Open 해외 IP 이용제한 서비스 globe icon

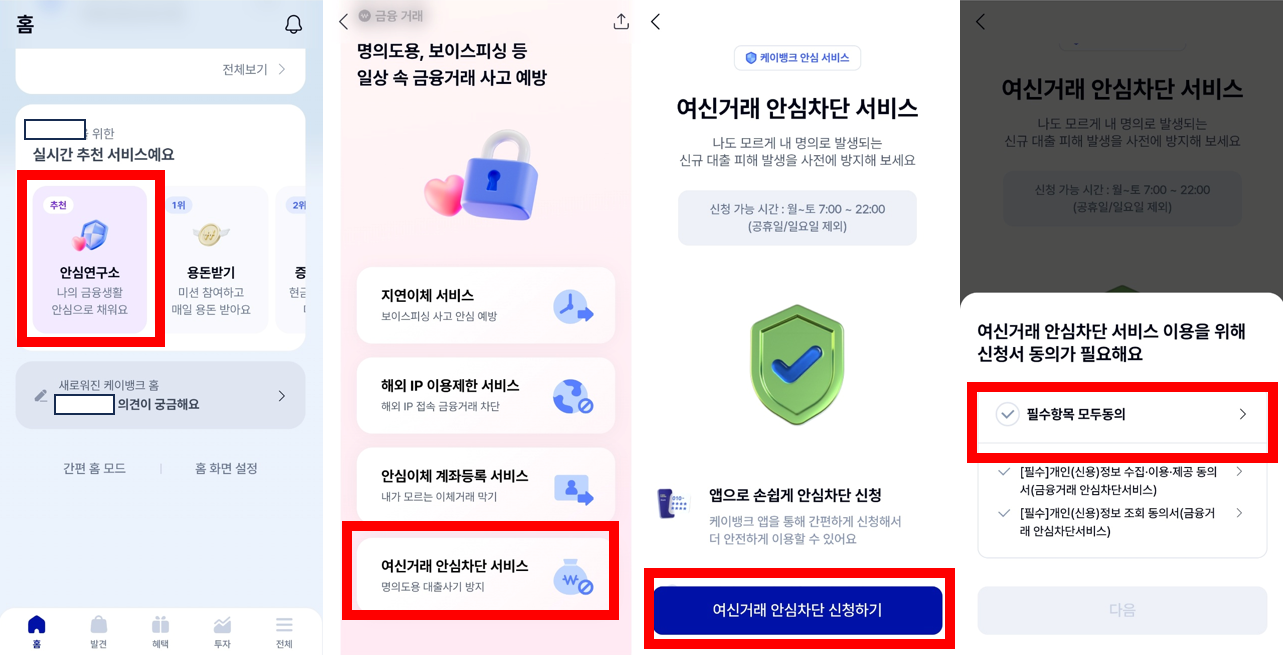(486, 395)
